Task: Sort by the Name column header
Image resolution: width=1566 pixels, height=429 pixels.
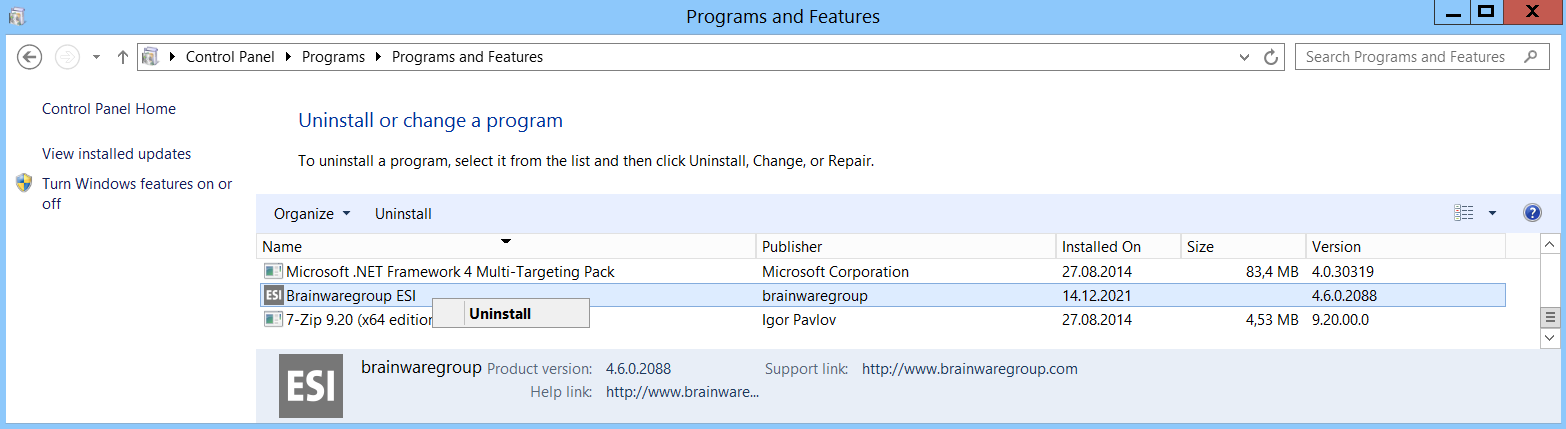Action: pos(506,246)
